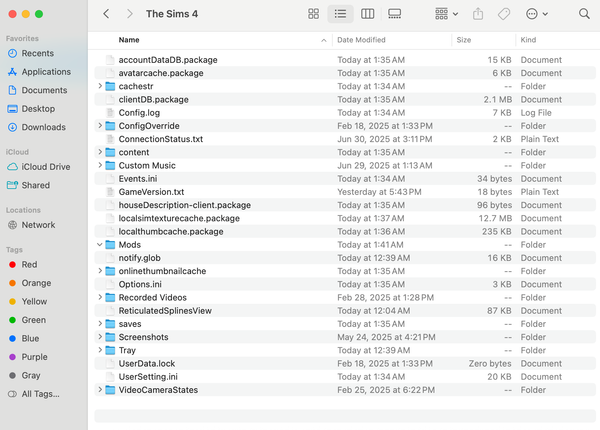Expand the saves folder
The width and height of the screenshot is (600, 430).
pyautogui.click(x=100, y=324)
